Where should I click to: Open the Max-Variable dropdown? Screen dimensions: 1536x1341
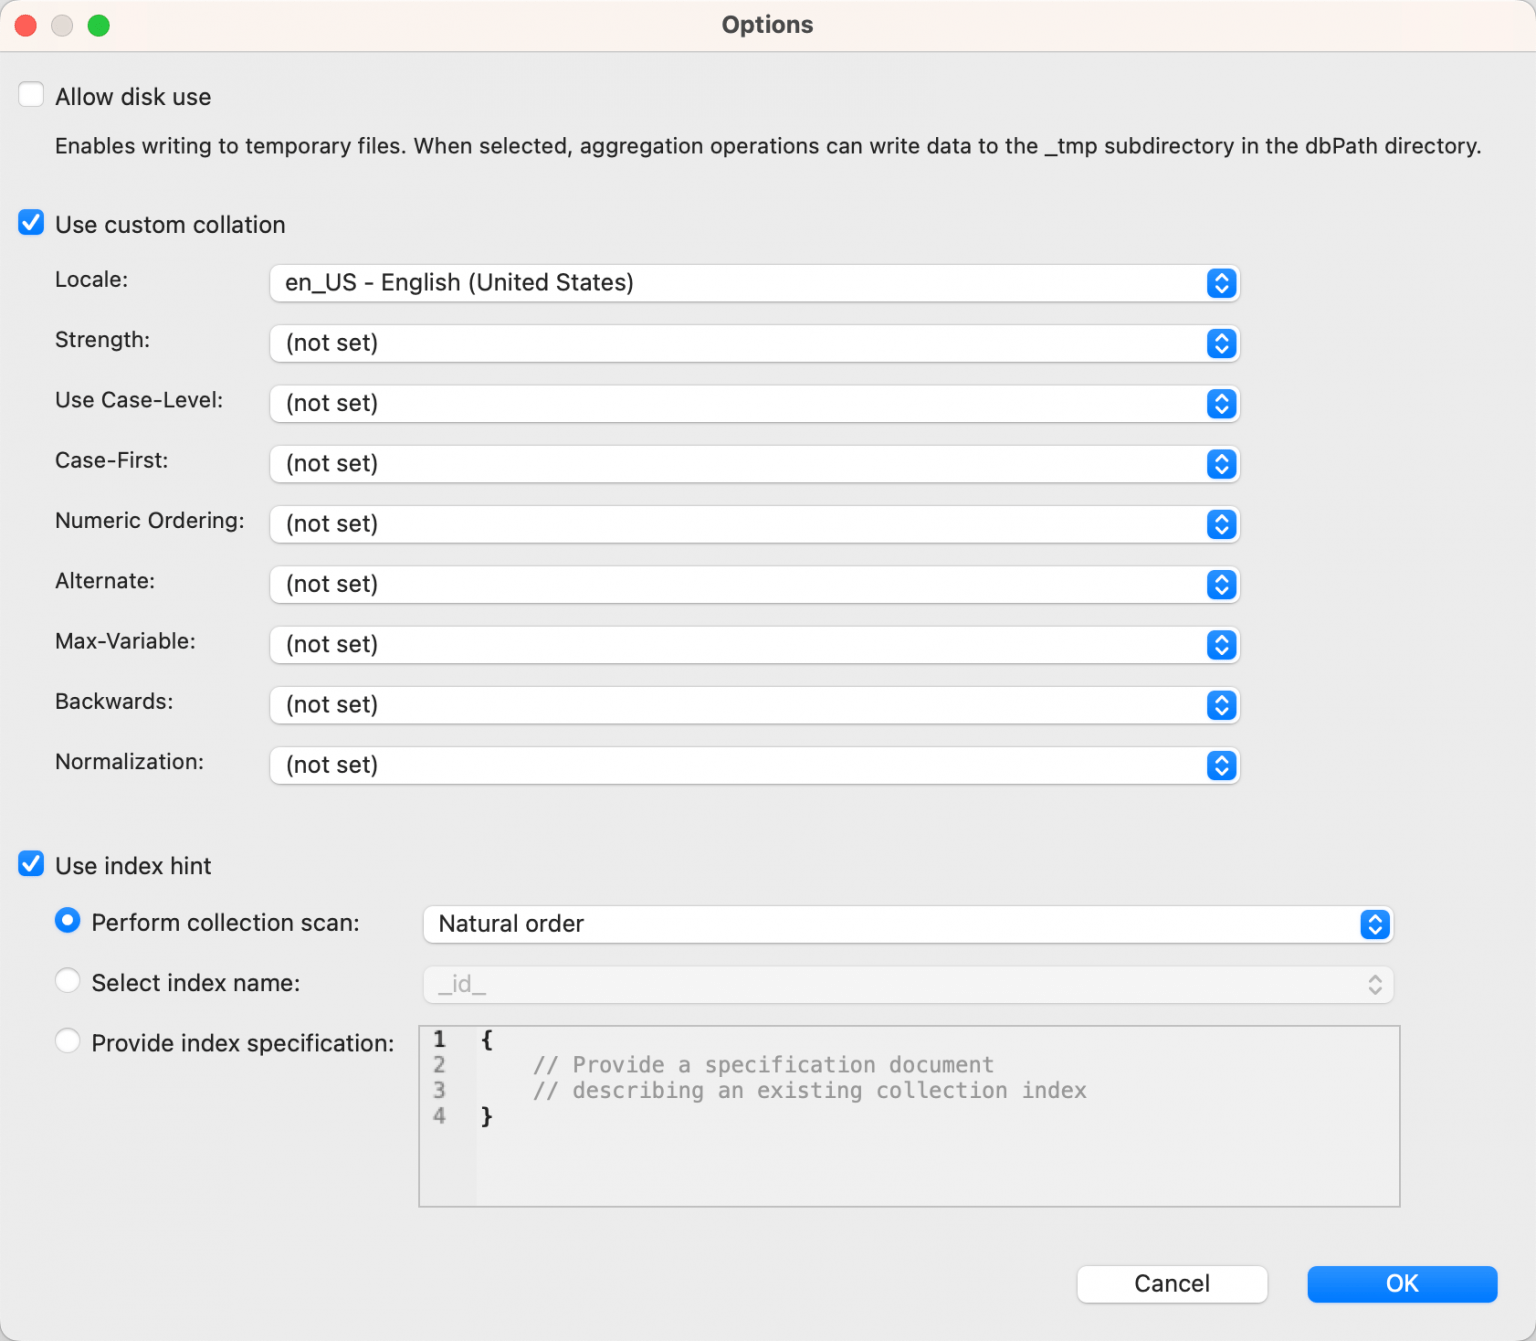[754, 644]
